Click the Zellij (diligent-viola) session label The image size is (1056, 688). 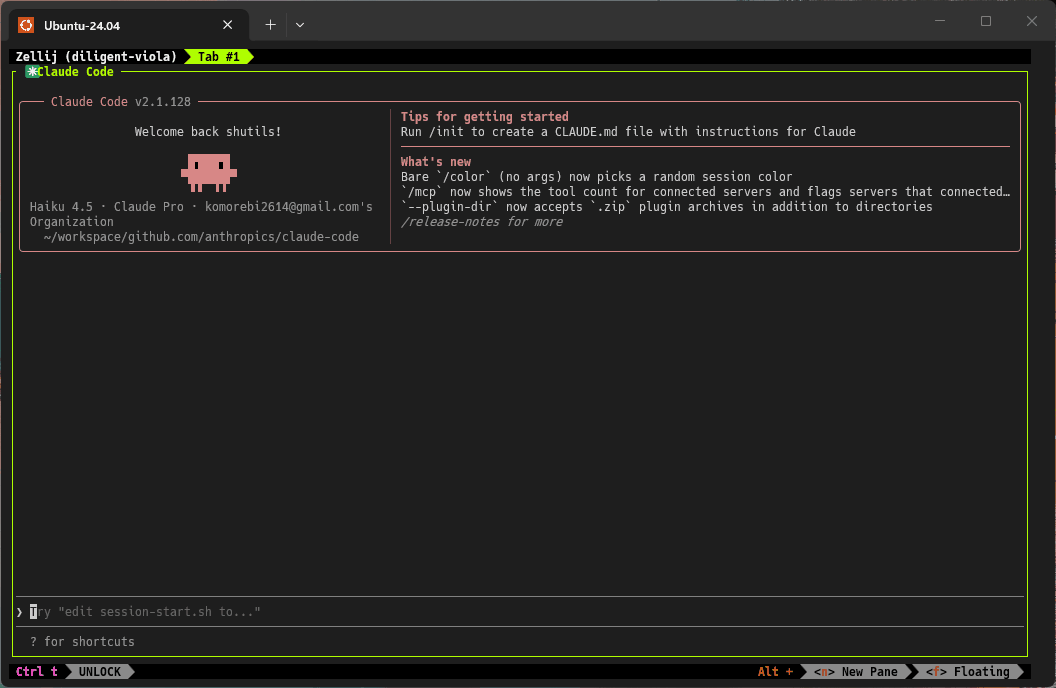tap(96, 57)
